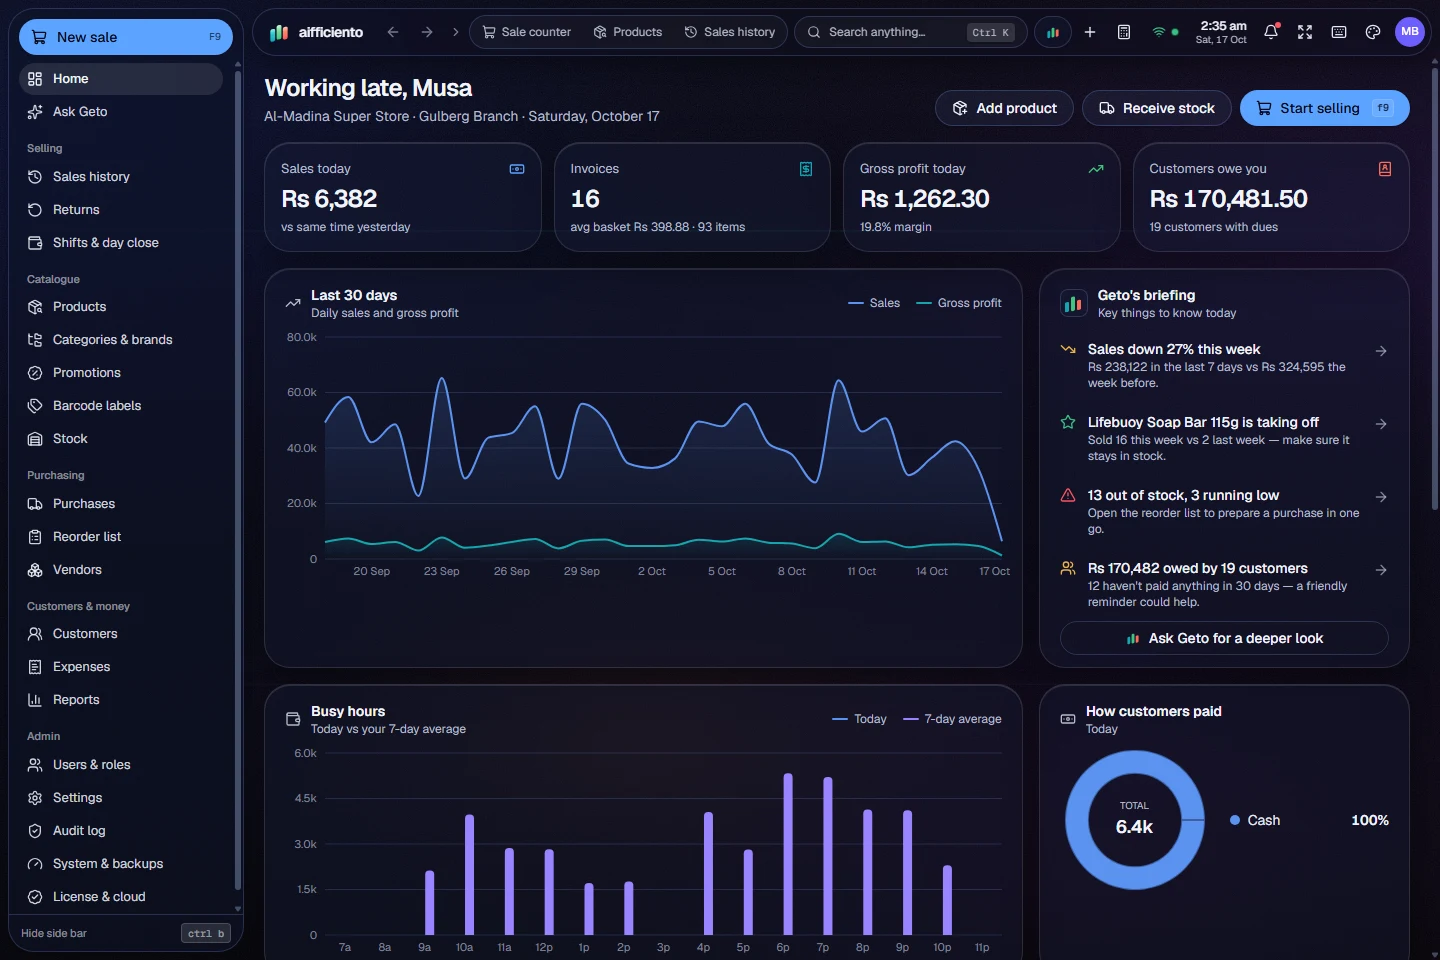The image size is (1440, 960).
Task: Open the Promotions page
Action: [120, 372]
